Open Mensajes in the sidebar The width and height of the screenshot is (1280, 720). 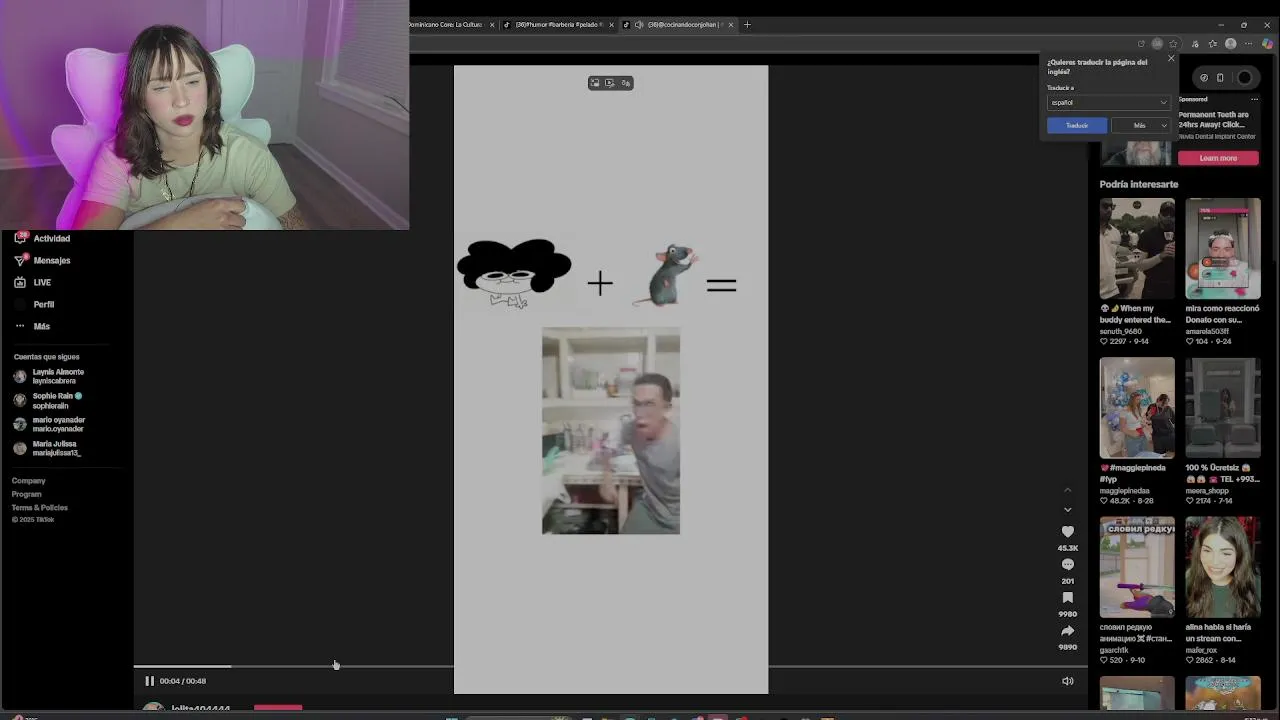click(x=42, y=260)
